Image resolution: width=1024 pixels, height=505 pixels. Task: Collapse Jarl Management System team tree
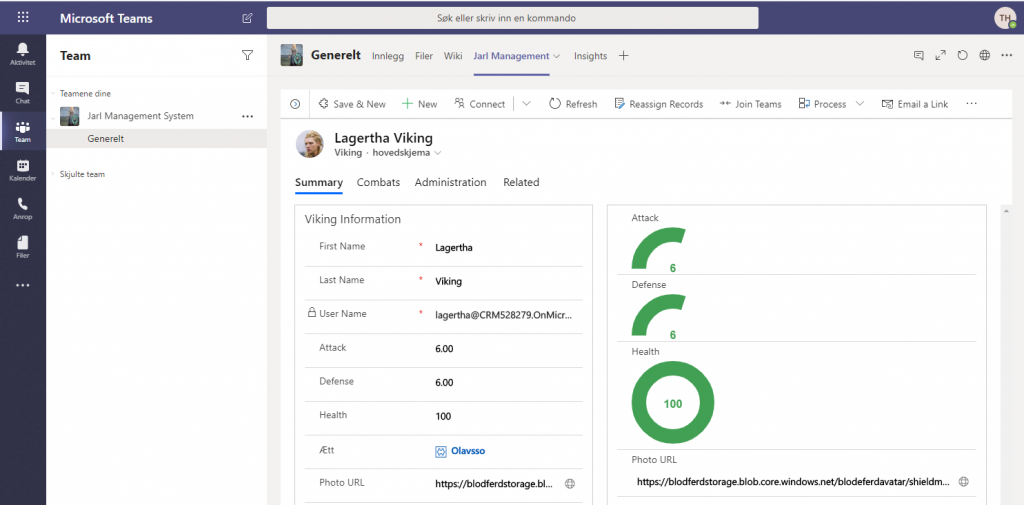[x=54, y=116]
